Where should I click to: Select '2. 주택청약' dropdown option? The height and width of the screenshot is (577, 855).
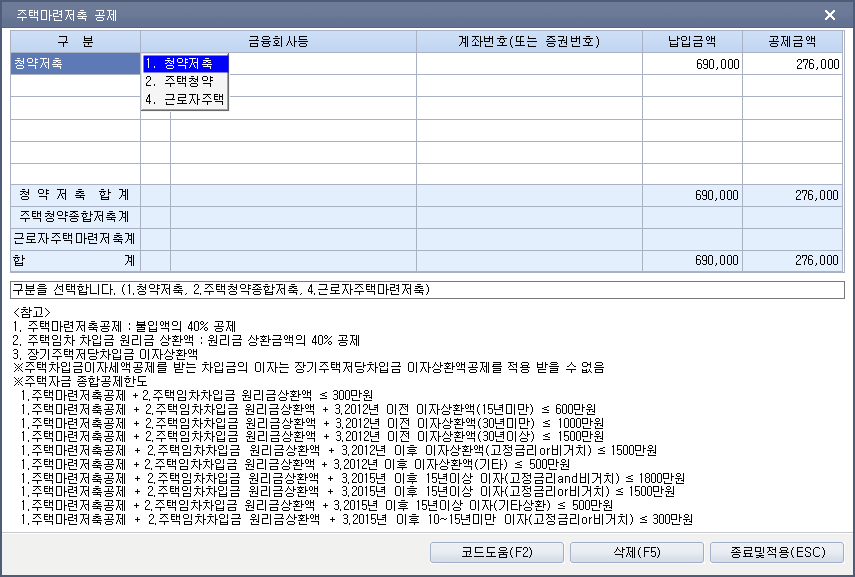pos(185,81)
